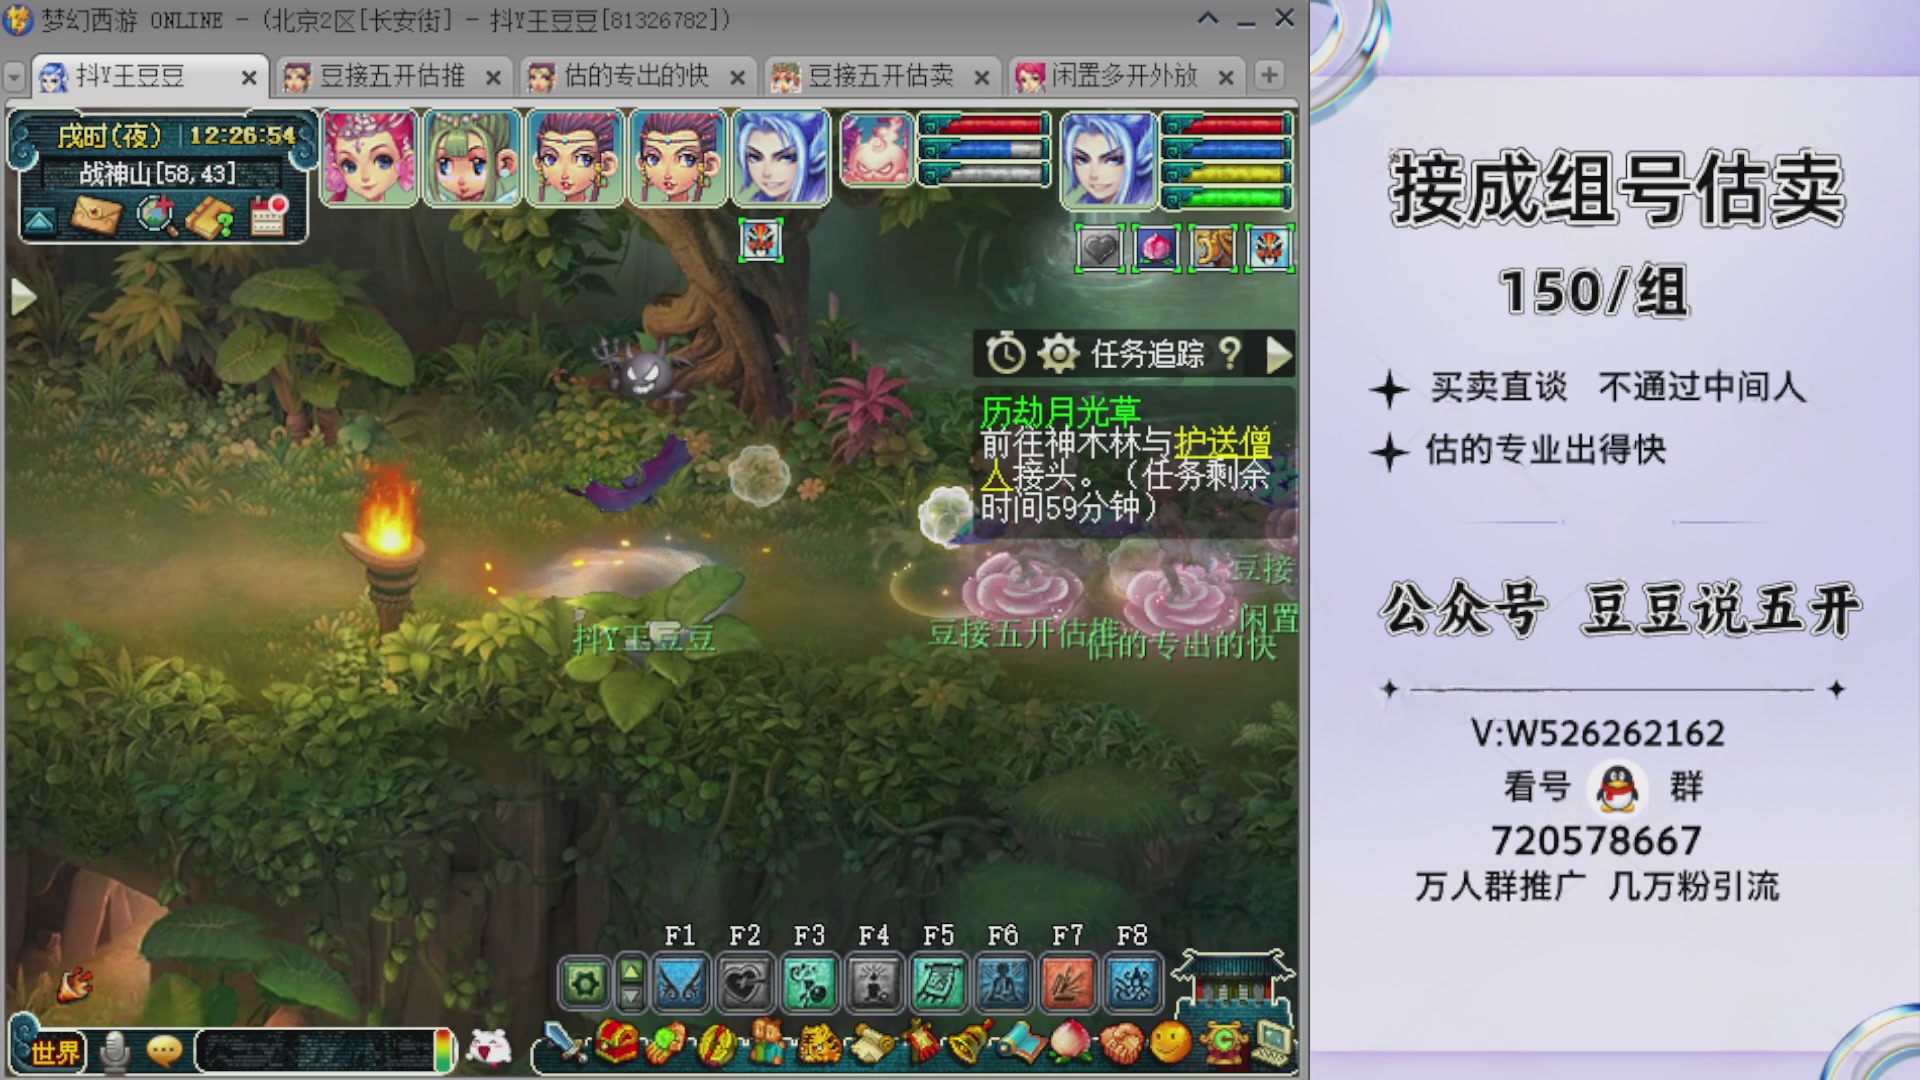Click the sword attack icon in bottom bar
Viewport: 1920px width, 1080px height.
566,1045
